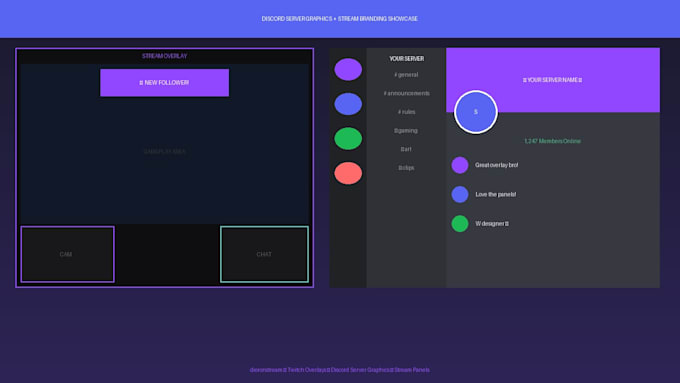Click the YOUR SERVER header
The height and width of the screenshot is (383, 680).
tap(406, 59)
